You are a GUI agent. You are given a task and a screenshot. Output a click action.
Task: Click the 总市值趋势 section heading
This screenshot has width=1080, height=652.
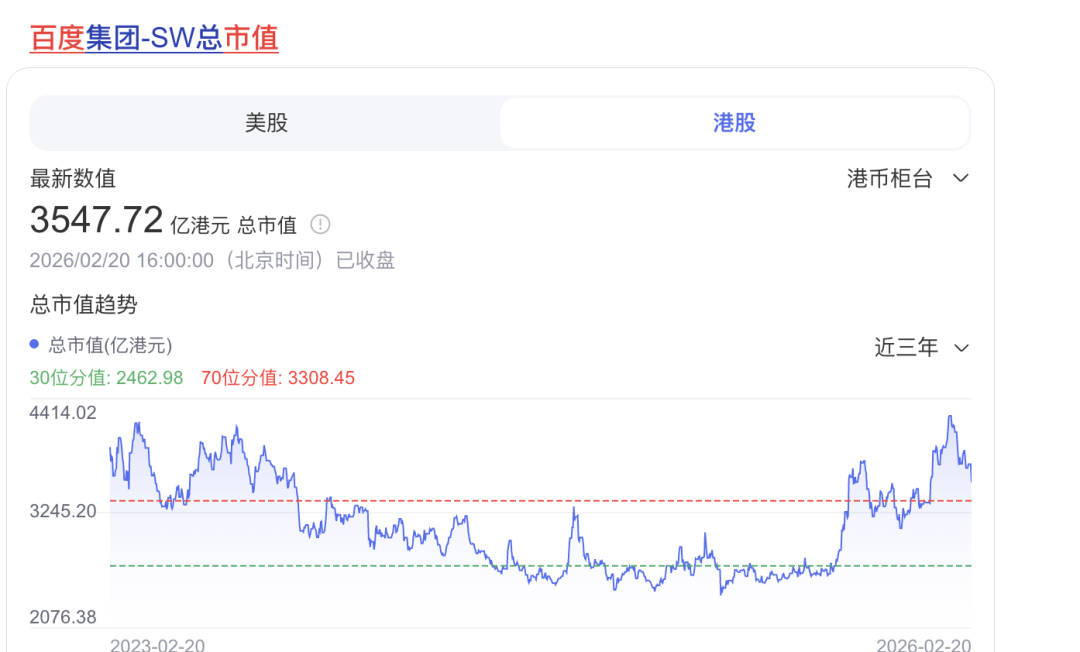click(83, 306)
